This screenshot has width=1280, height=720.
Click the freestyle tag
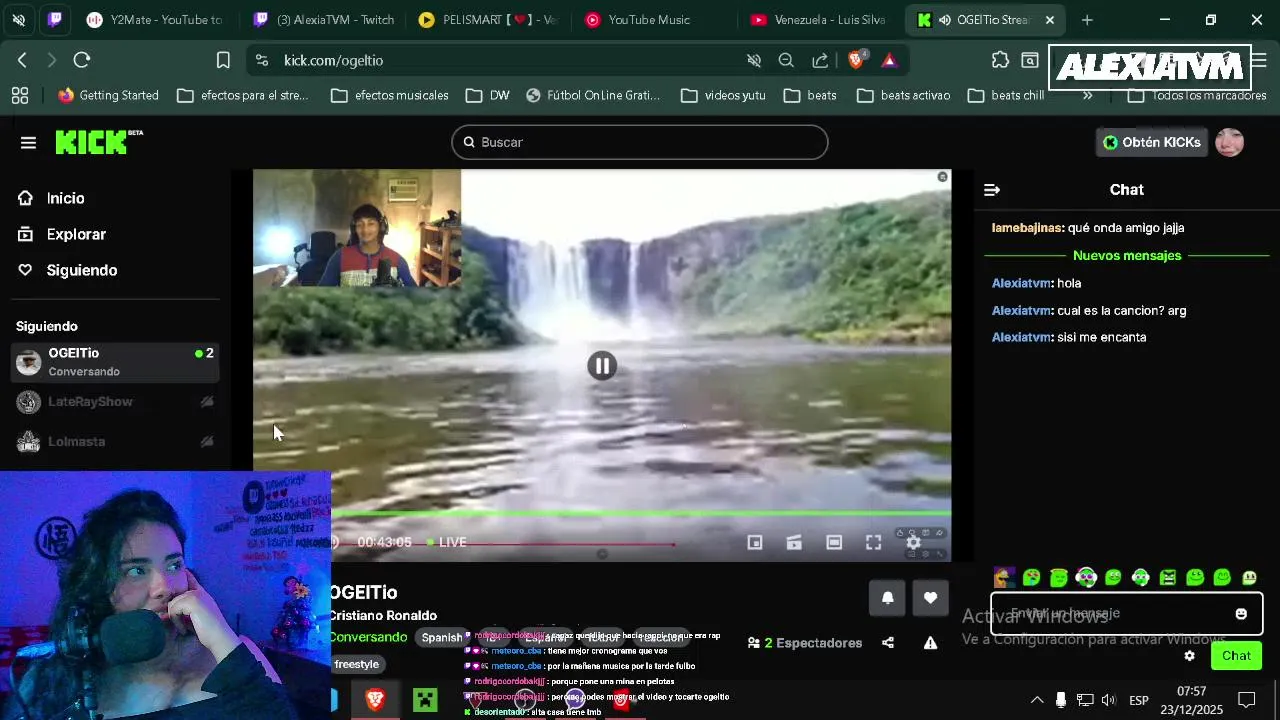(357, 664)
